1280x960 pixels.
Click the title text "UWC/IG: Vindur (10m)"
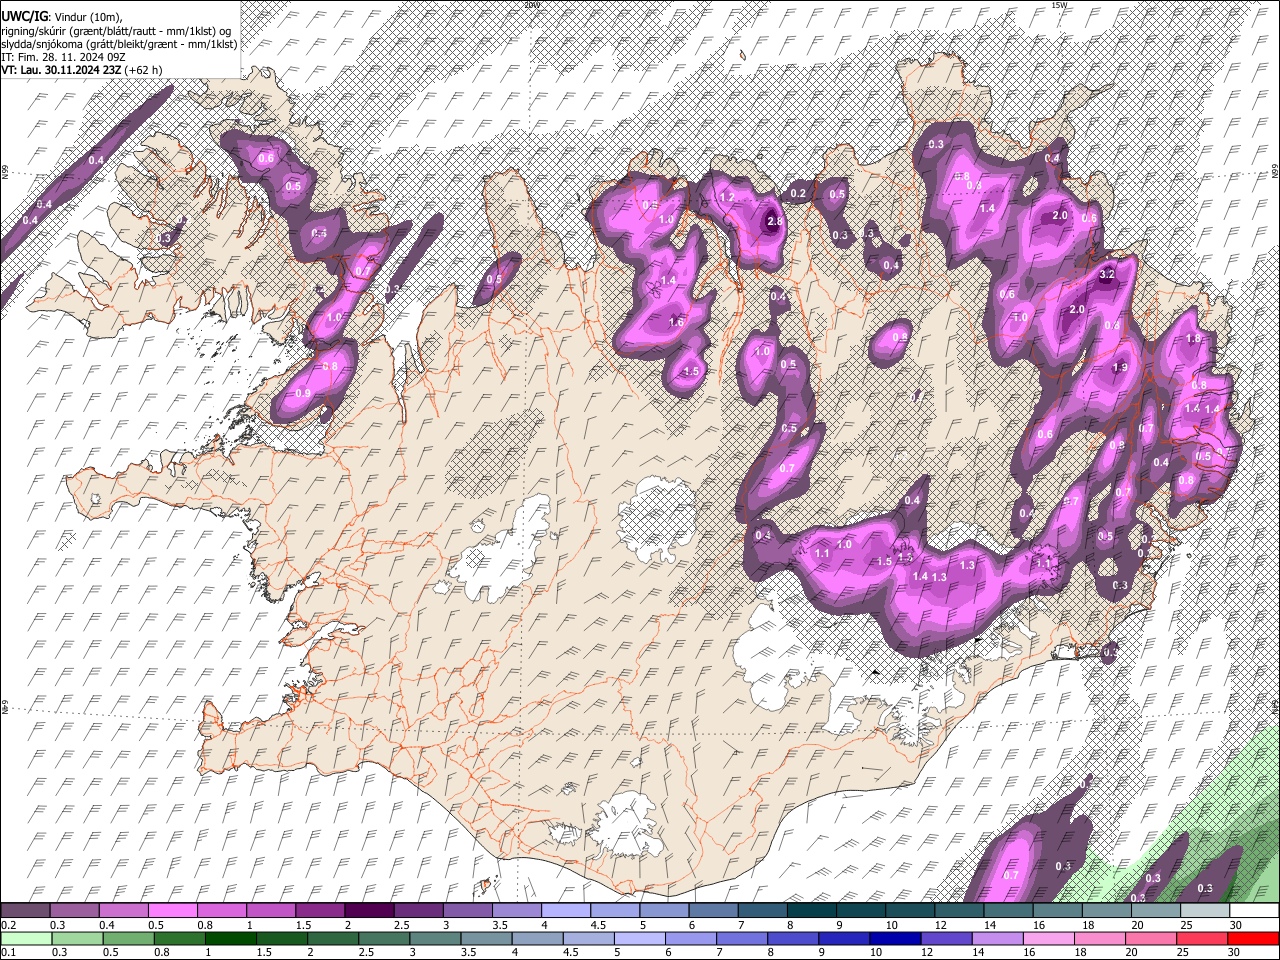[62, 17]
